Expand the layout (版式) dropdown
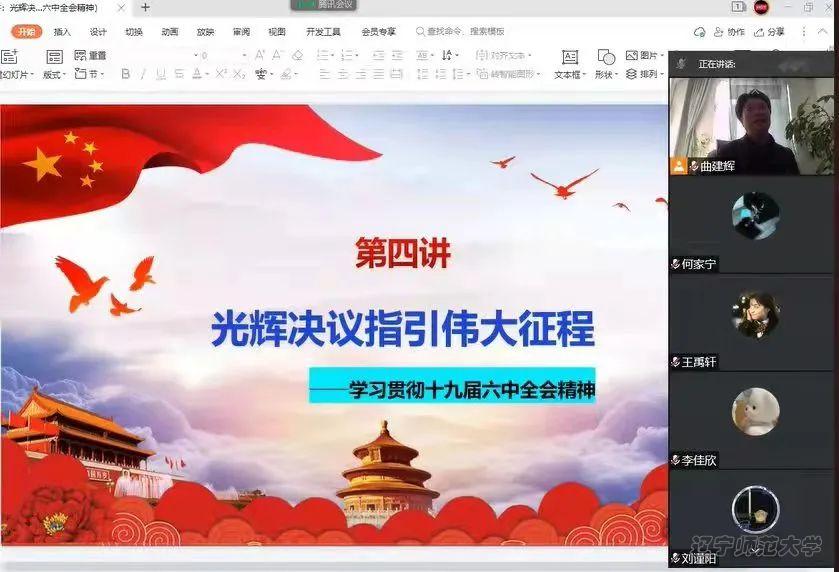 tap(54, 74)
